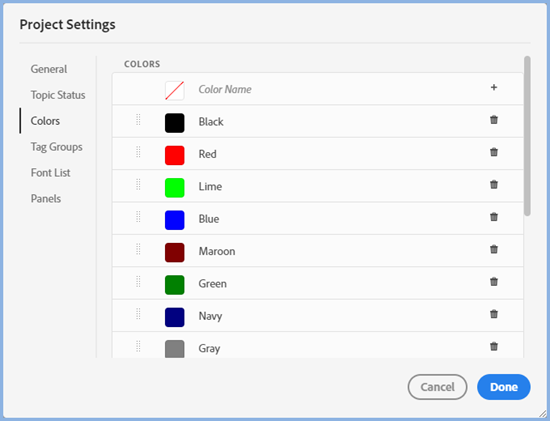Image resolution: width=550 pixels, height=421 pixels.
Task: Open the empty new-color swatch picker
Action: (175, 91)
